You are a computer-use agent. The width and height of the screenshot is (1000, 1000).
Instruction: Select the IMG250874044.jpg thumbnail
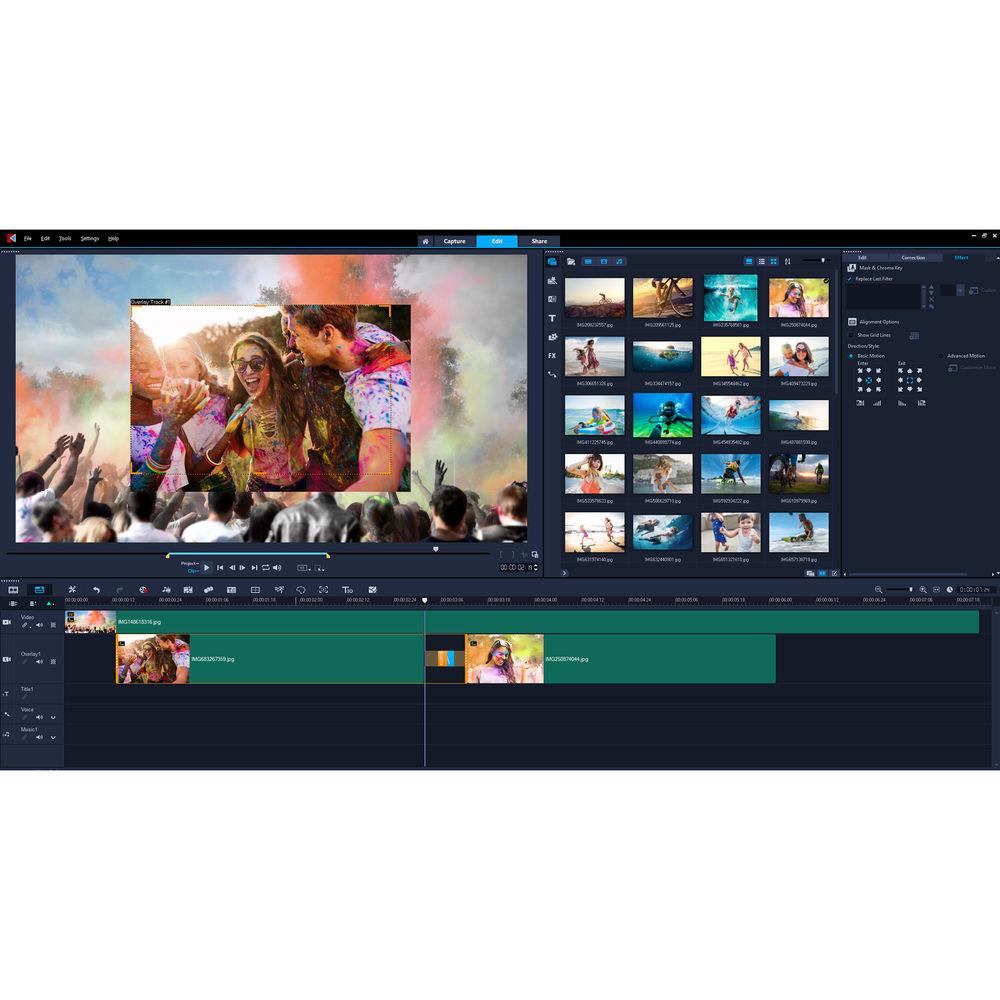coord(798,296)
